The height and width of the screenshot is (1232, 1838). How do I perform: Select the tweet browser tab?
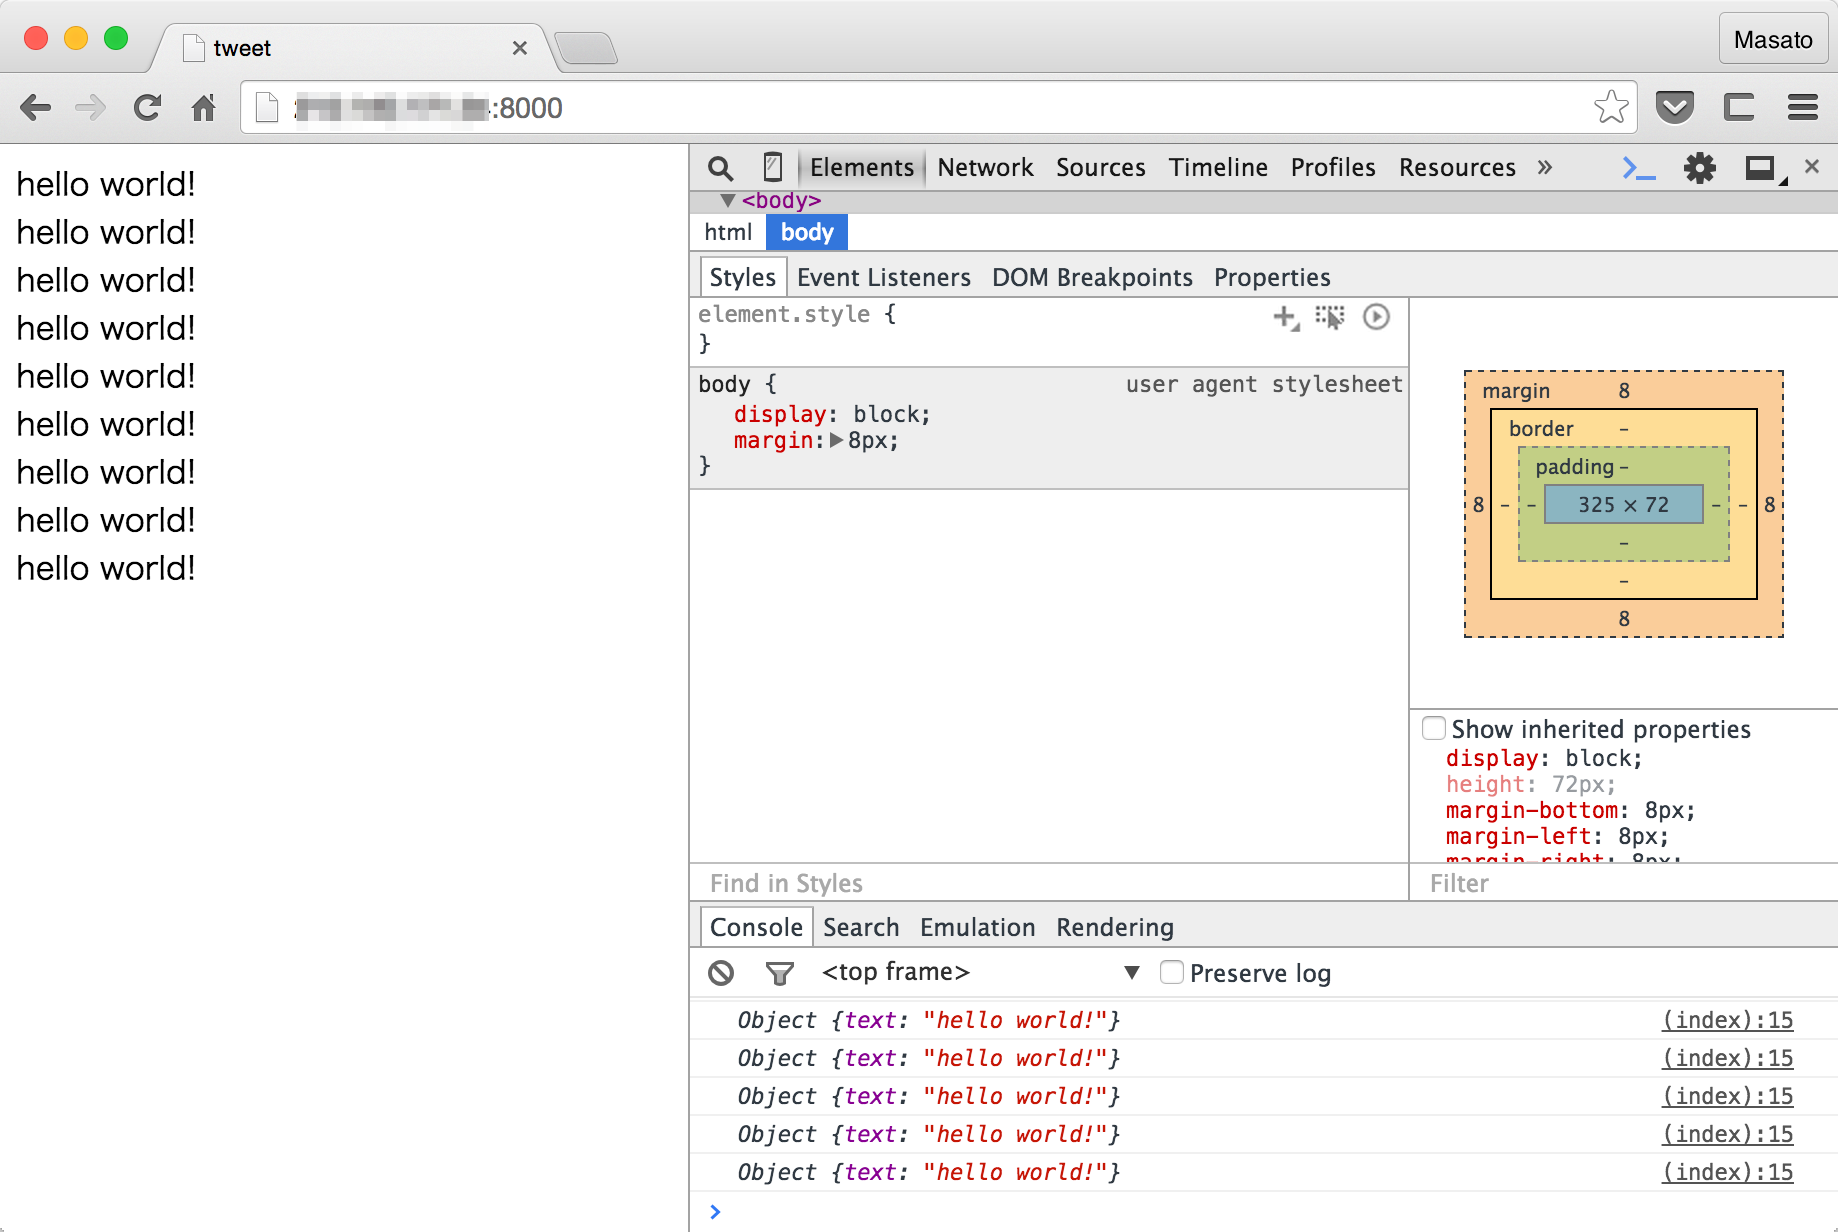(352, 48)
